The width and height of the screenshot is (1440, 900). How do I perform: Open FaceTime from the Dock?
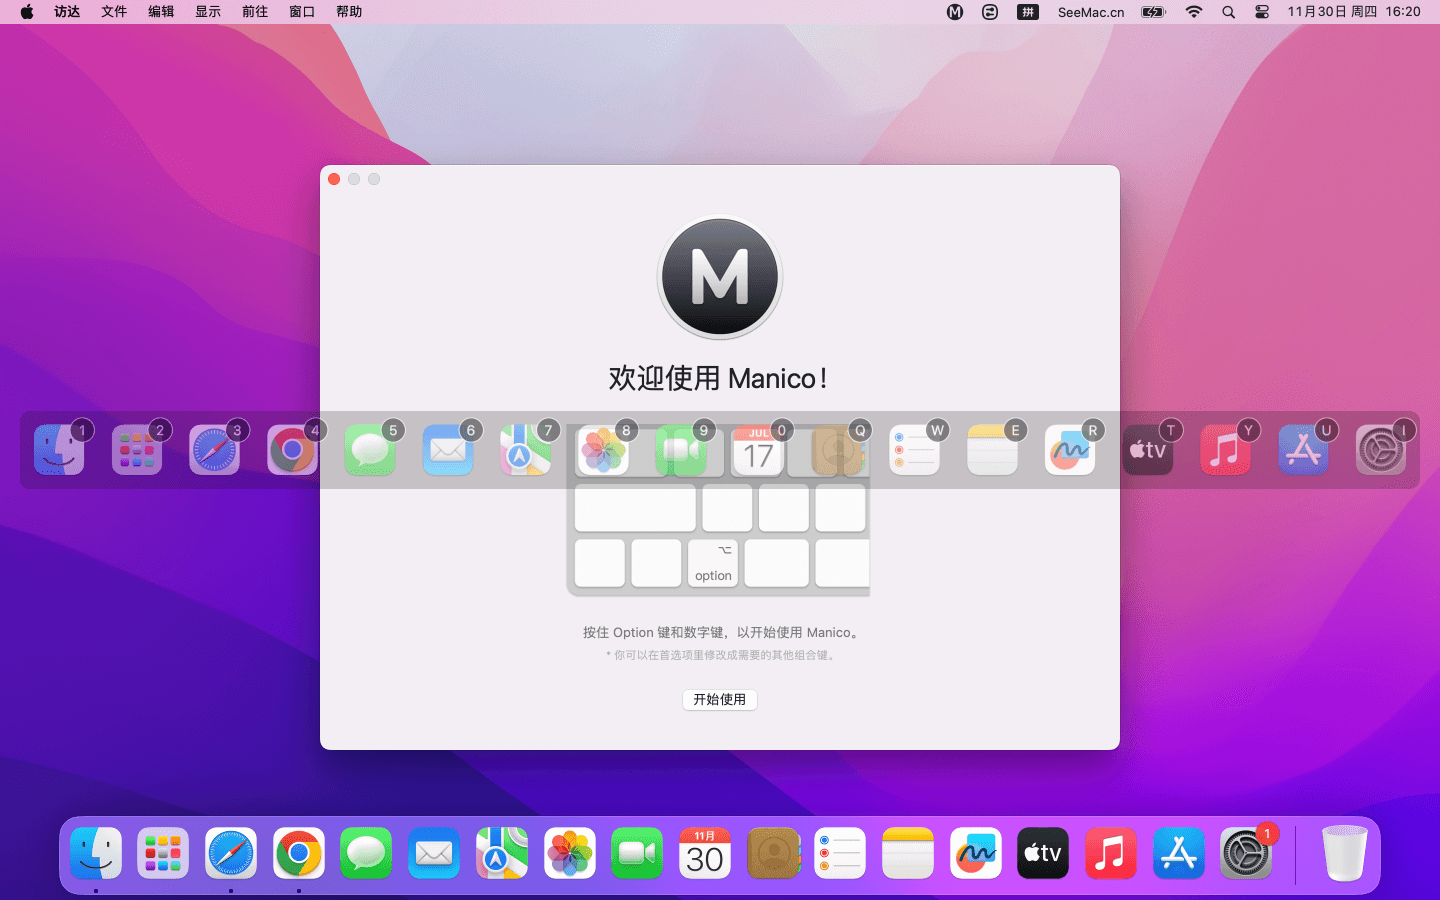pyautogui.click(x=637, y=853)
